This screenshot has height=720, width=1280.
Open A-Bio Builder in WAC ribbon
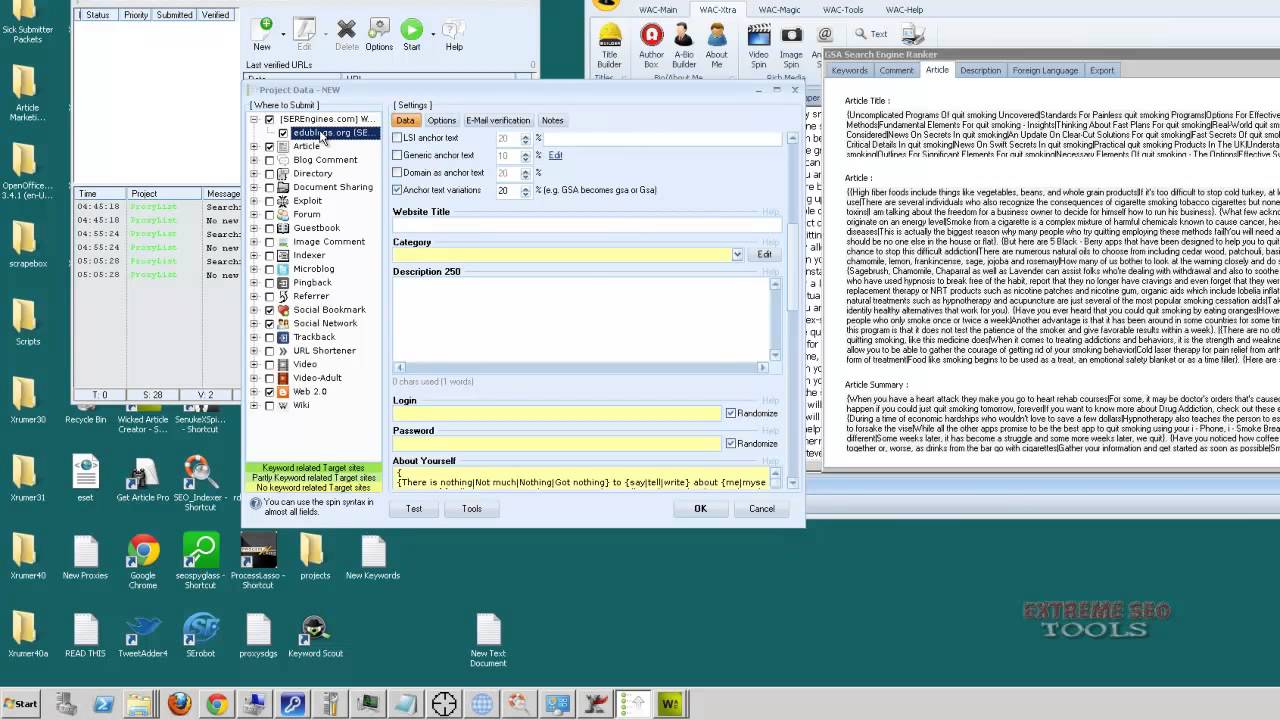(684, 46)
